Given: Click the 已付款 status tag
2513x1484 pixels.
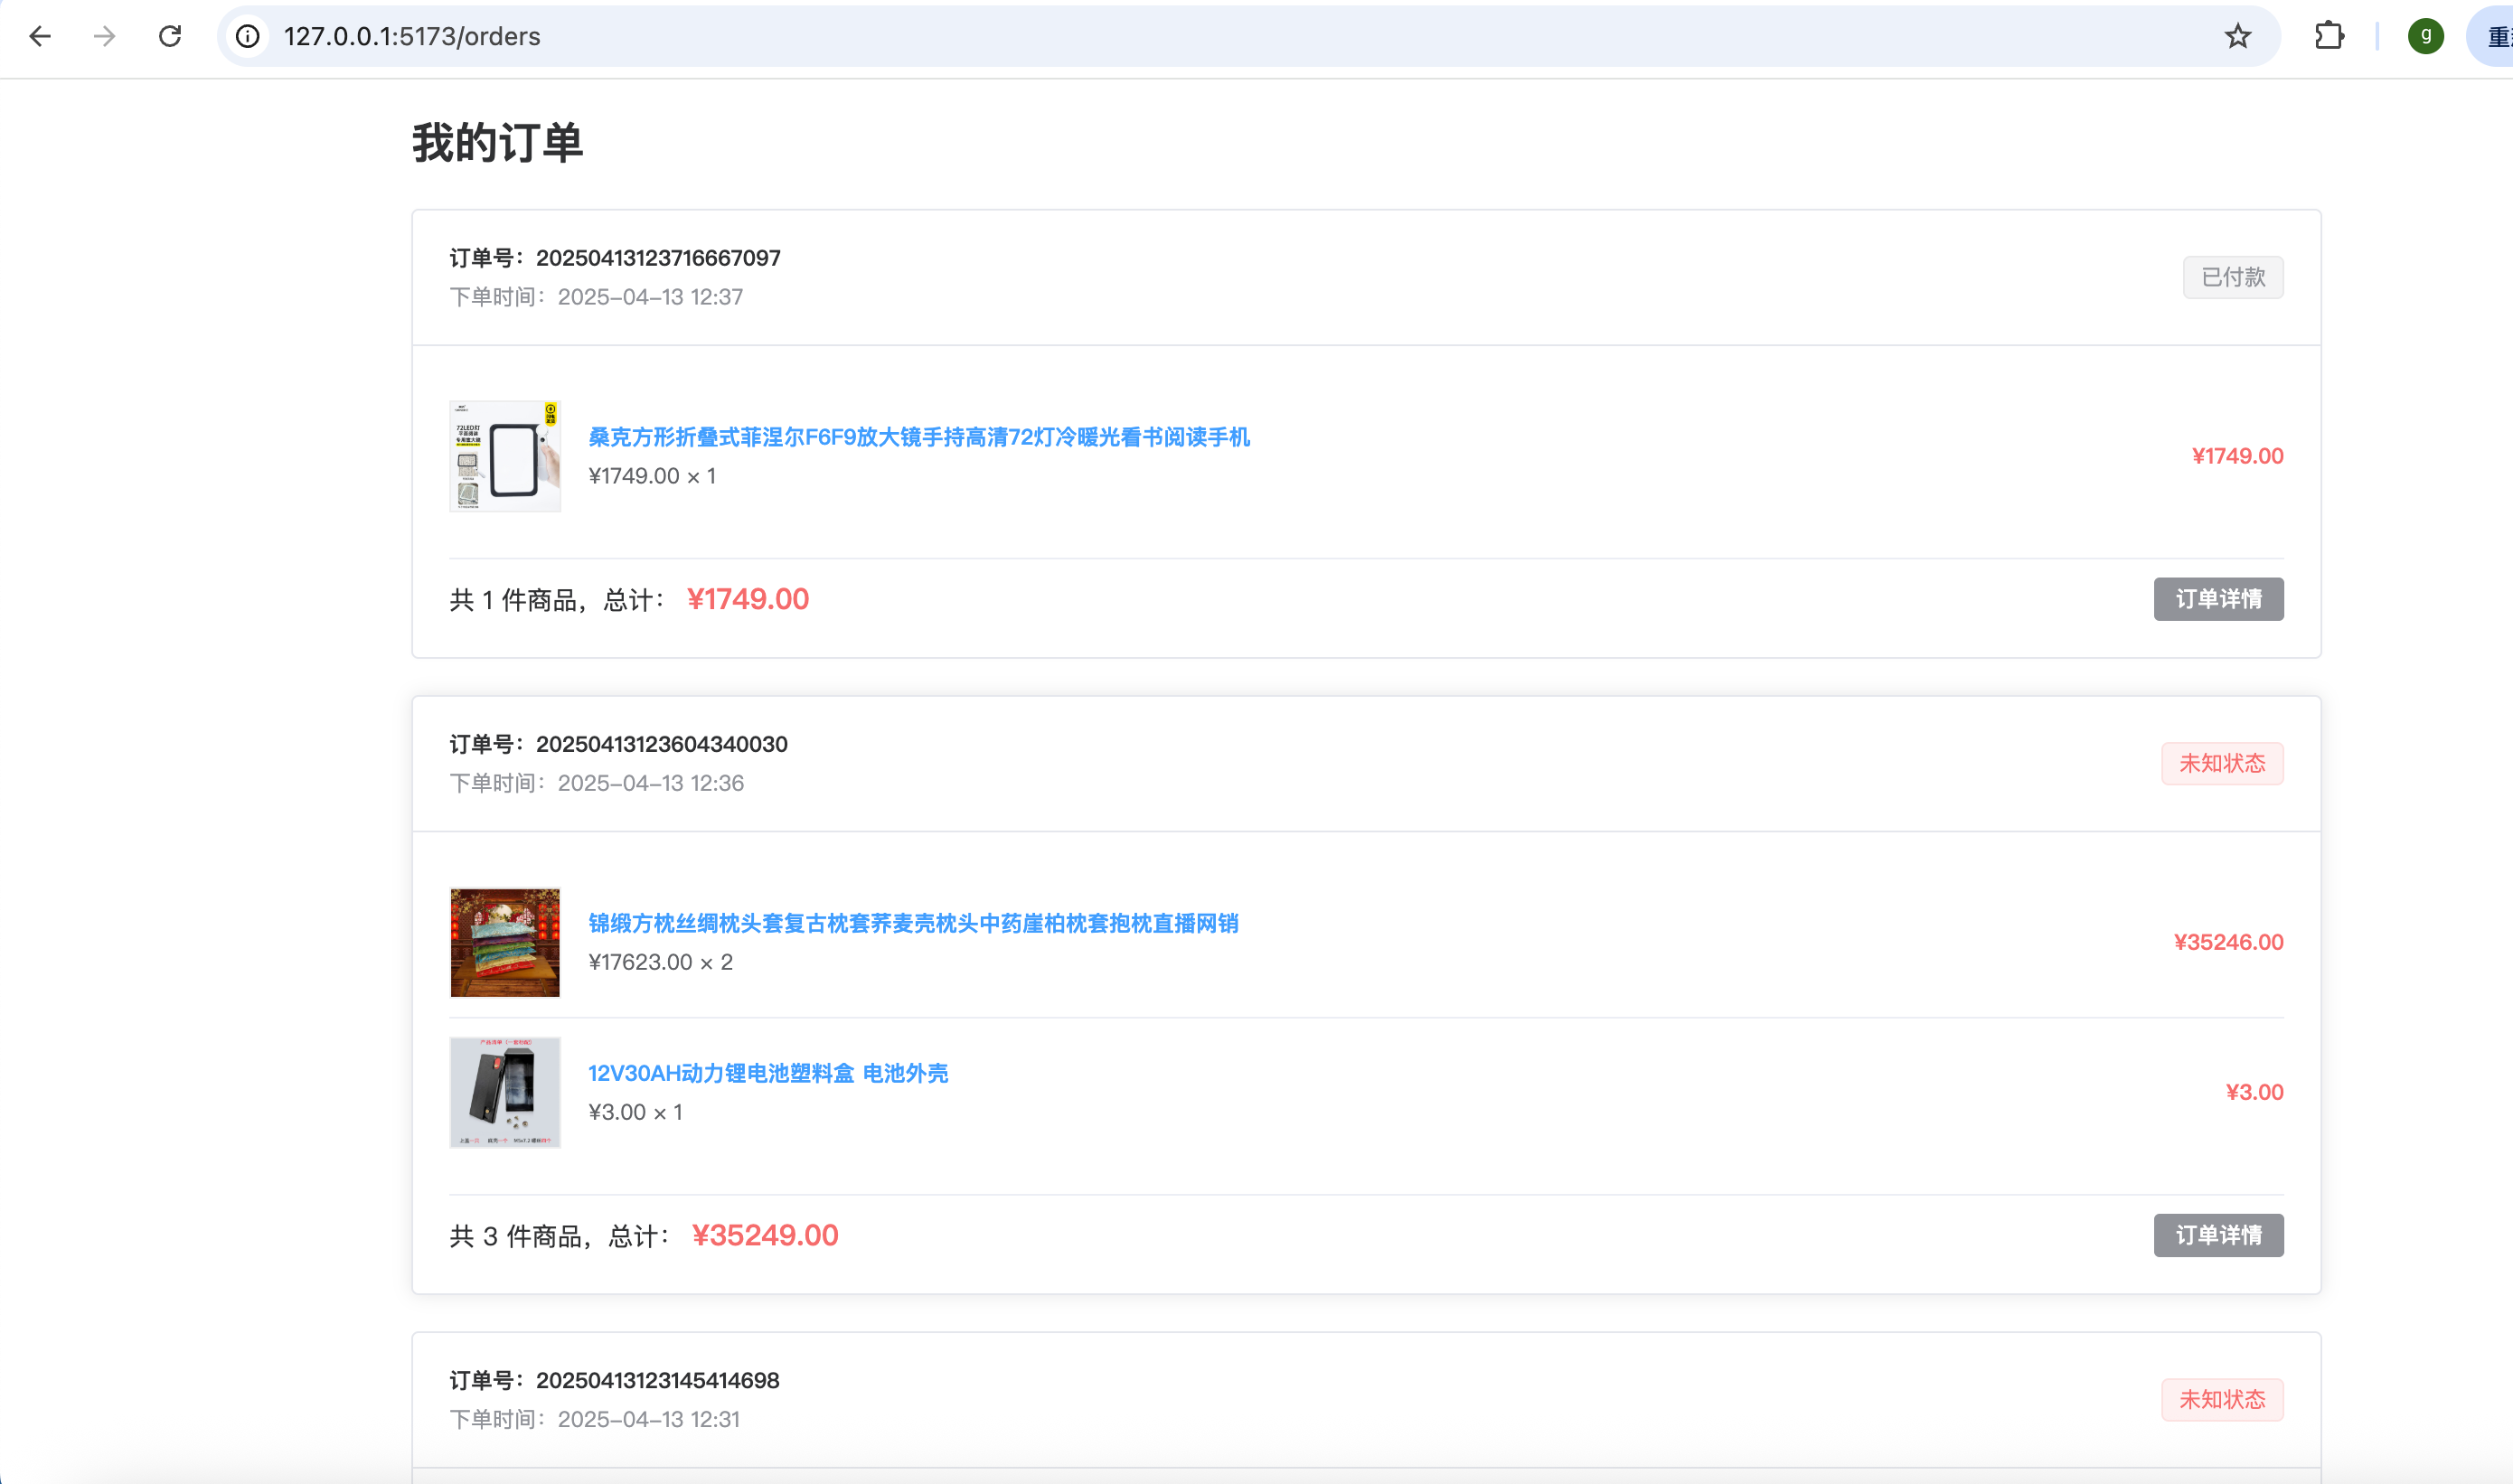Looking at the screenshot, I should tap(2232, 277).
